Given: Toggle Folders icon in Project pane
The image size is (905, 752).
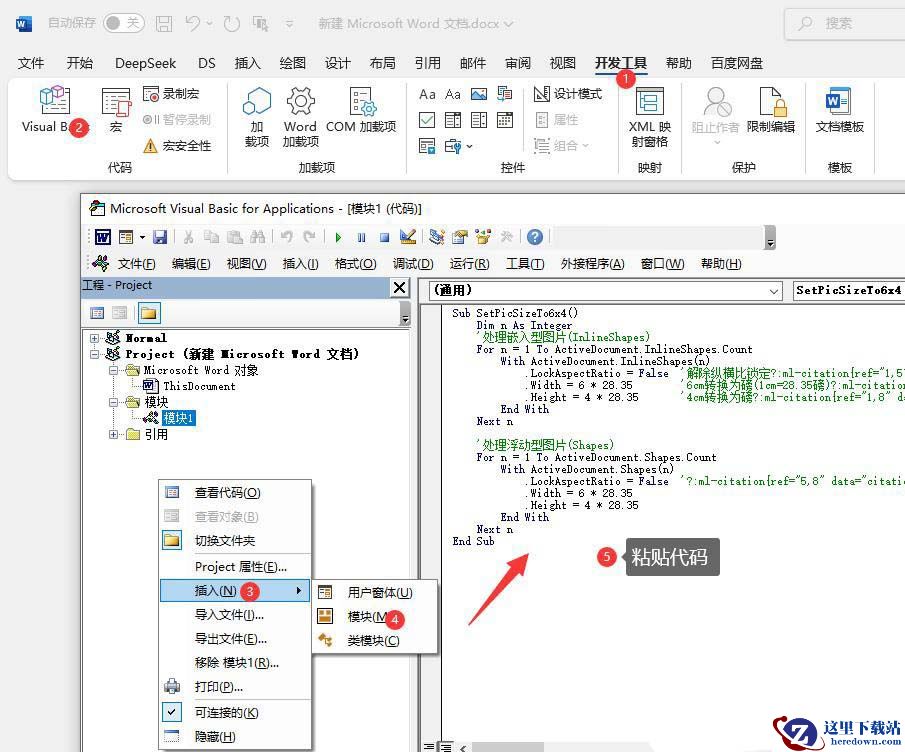Looking at the screenshot, I should click(149, 313).
